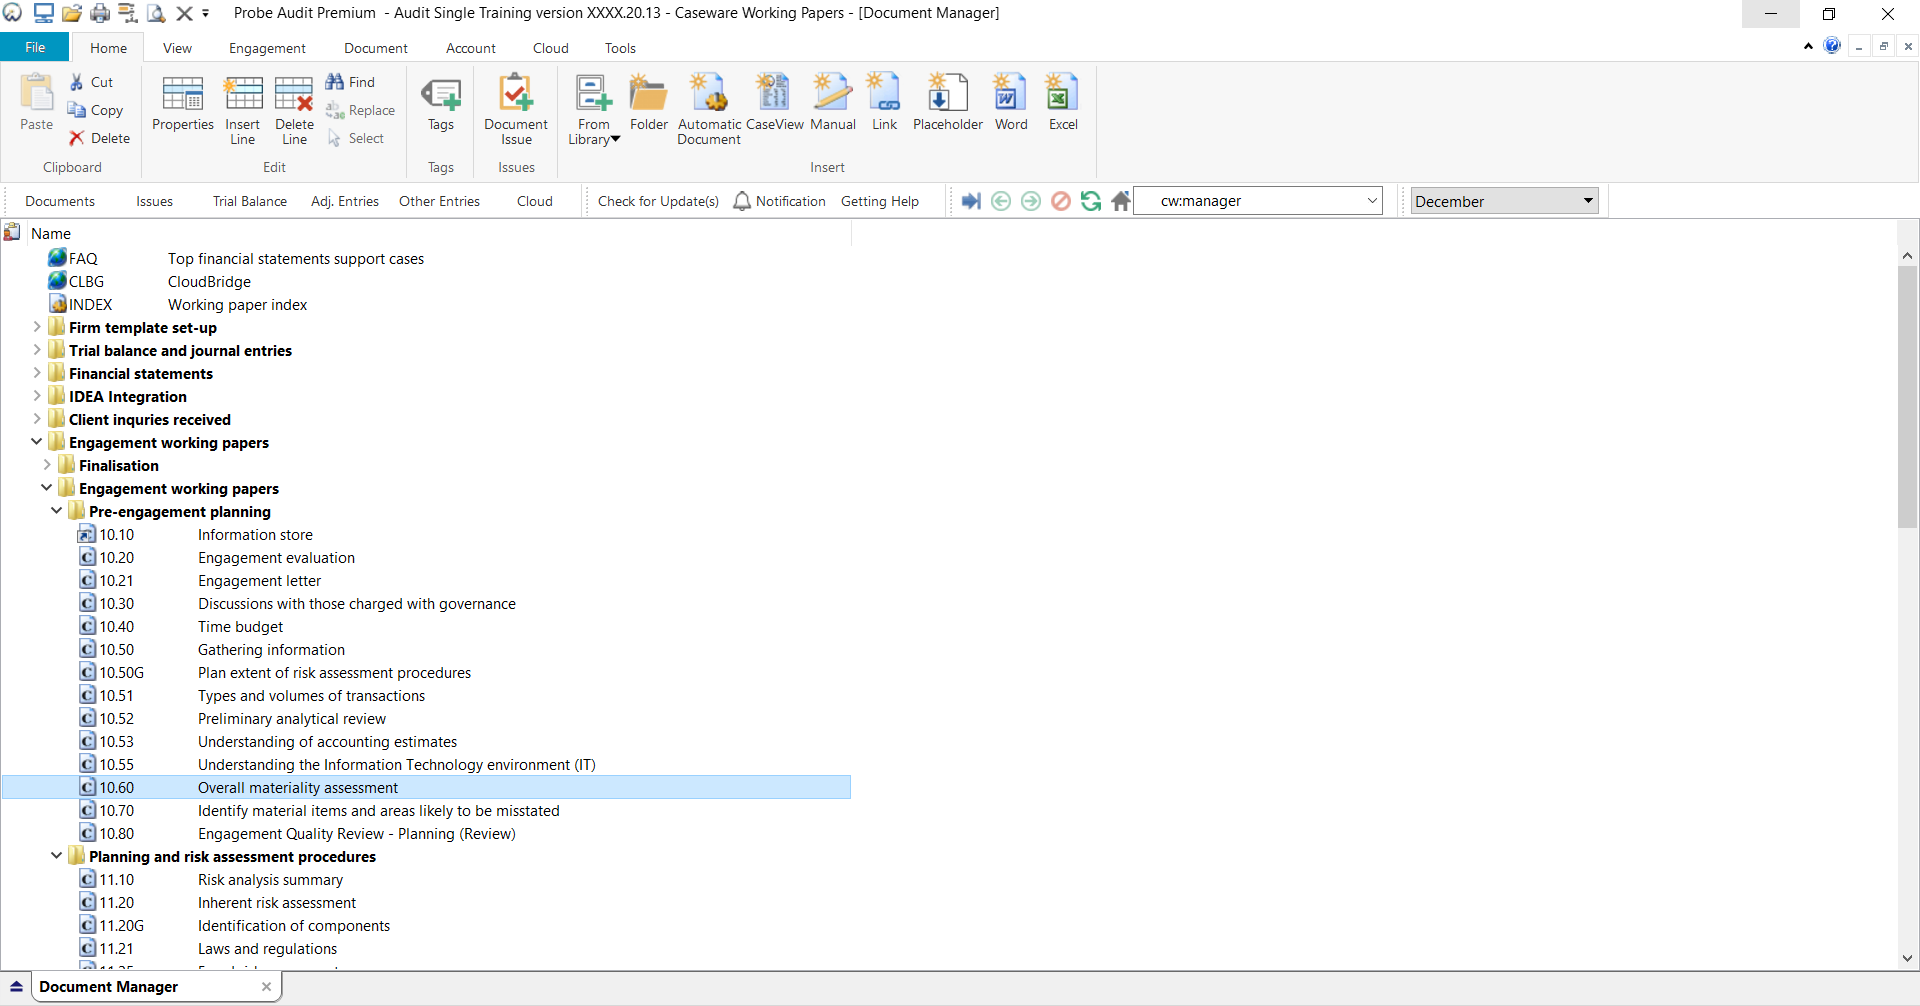Open the Engagement ribbon tab

click(267, 48)
